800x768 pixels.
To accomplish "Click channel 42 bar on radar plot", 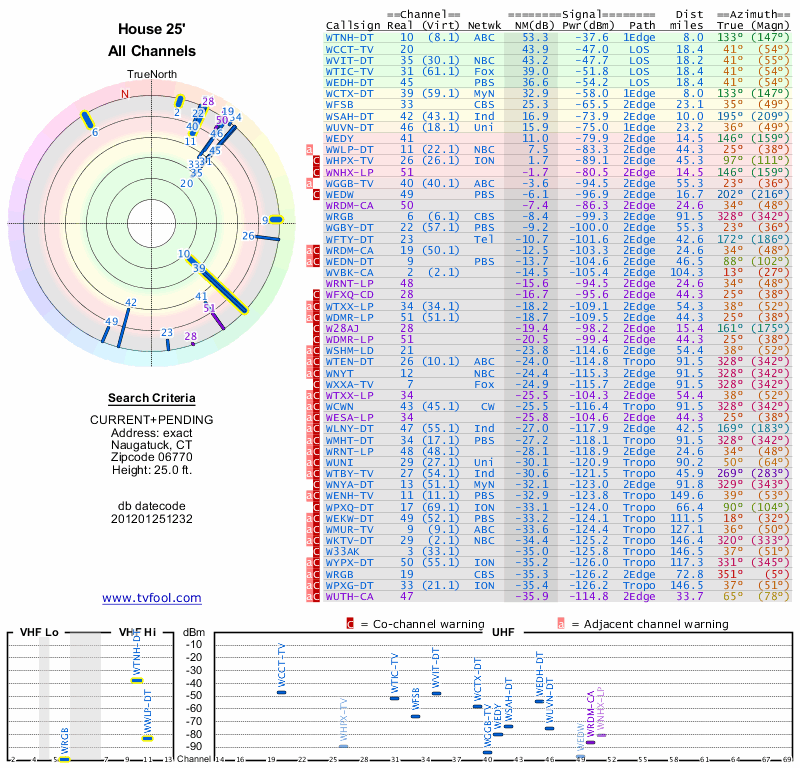I will tap(123, 328).
